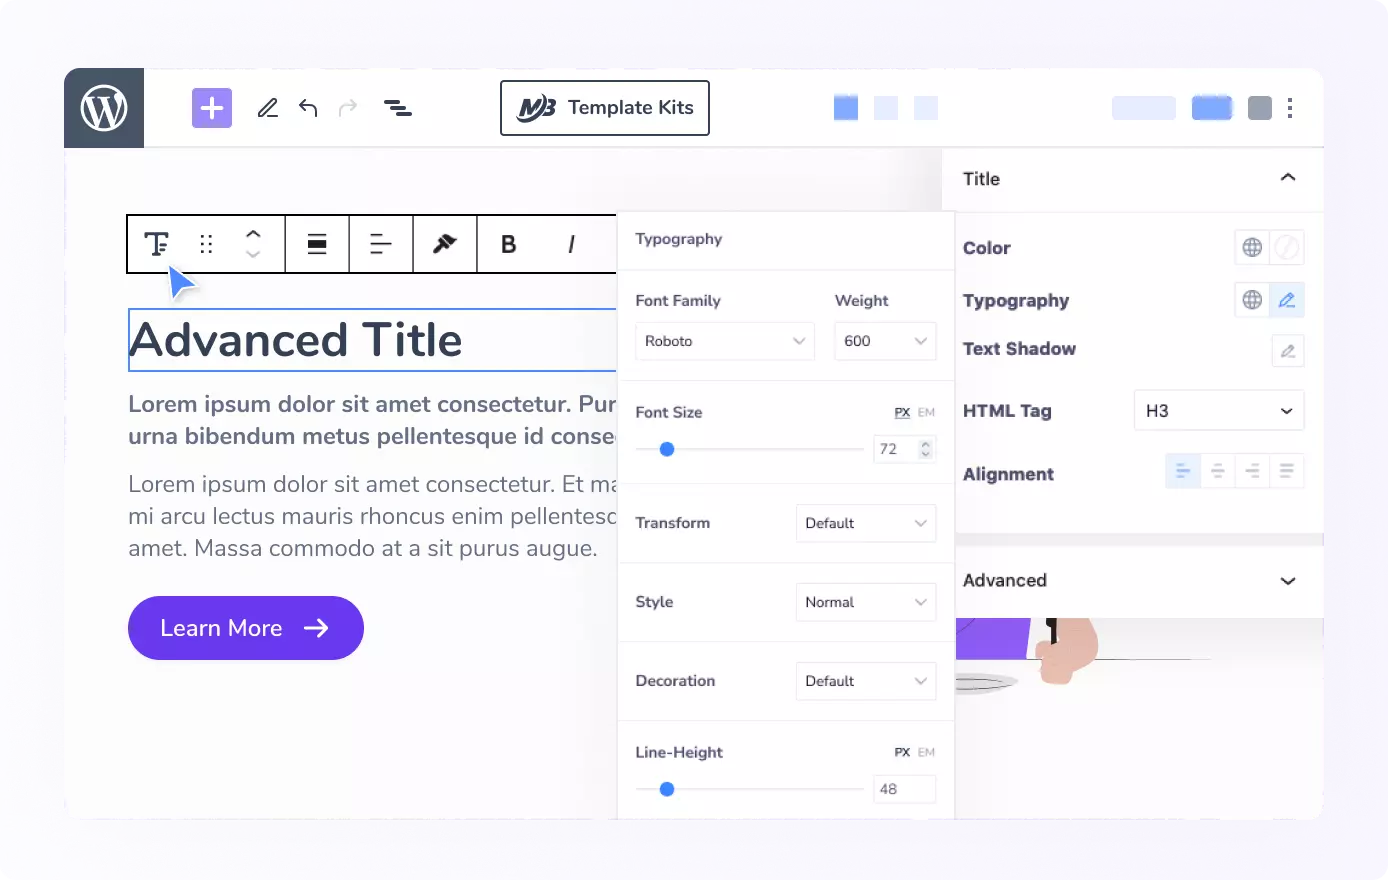Collapse the Title panel header

point(1288,178)
